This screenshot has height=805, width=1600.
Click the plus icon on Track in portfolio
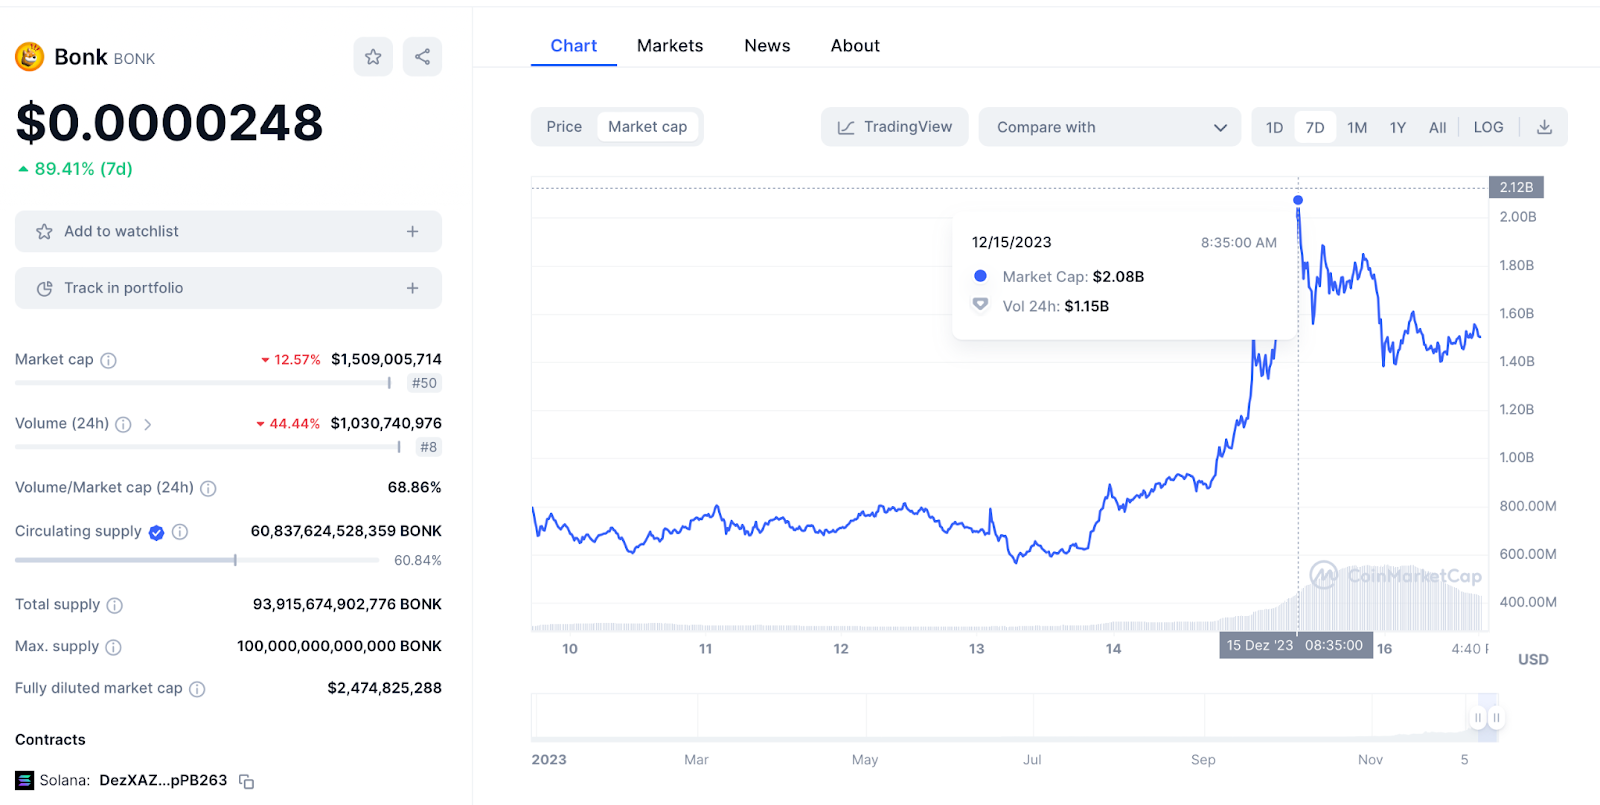coord(412,288)
